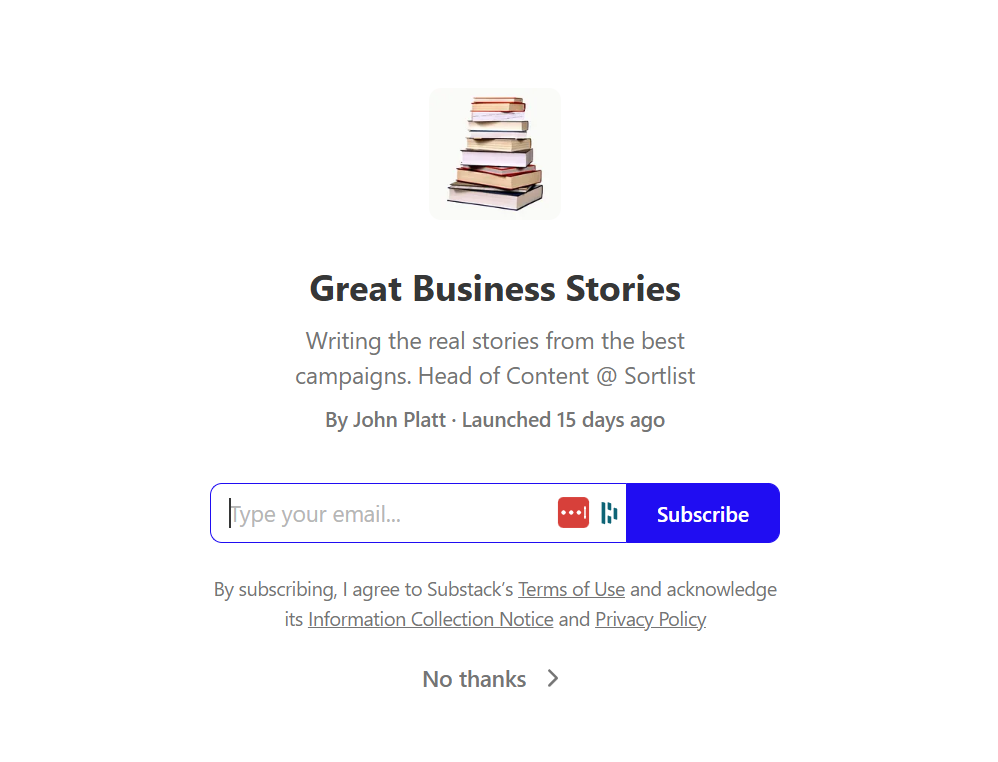
Task: Click the chevron arrow beside No thanks
Action: (553, 679)
